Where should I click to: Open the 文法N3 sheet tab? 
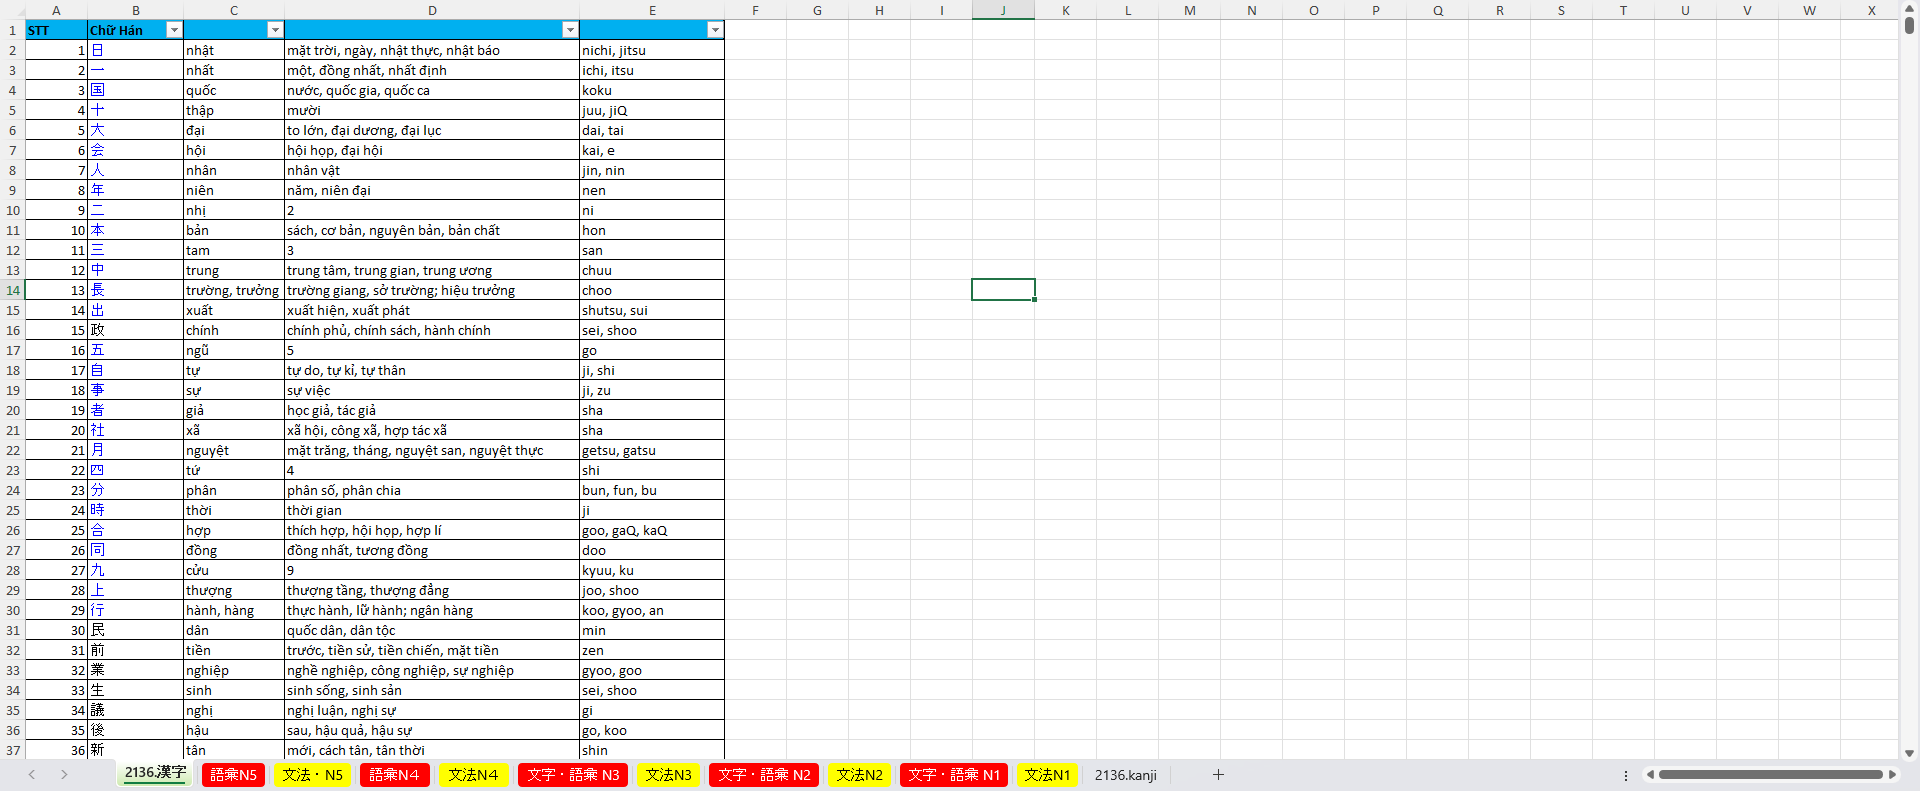668,775
